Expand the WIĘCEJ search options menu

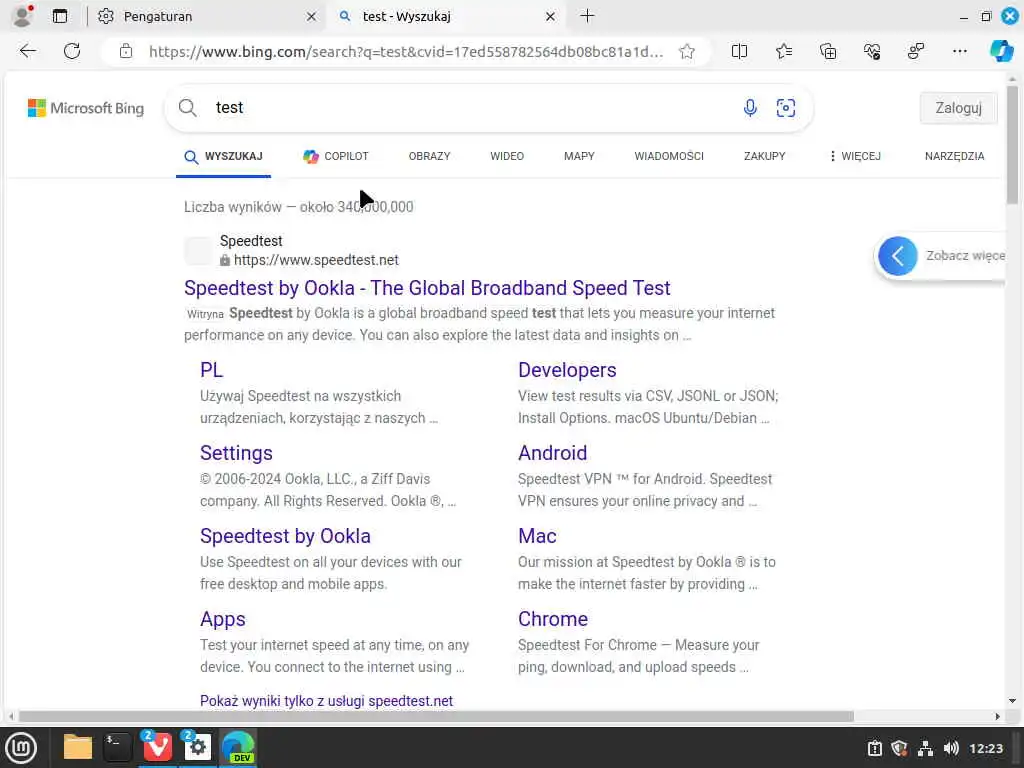[x=855, y=156]
